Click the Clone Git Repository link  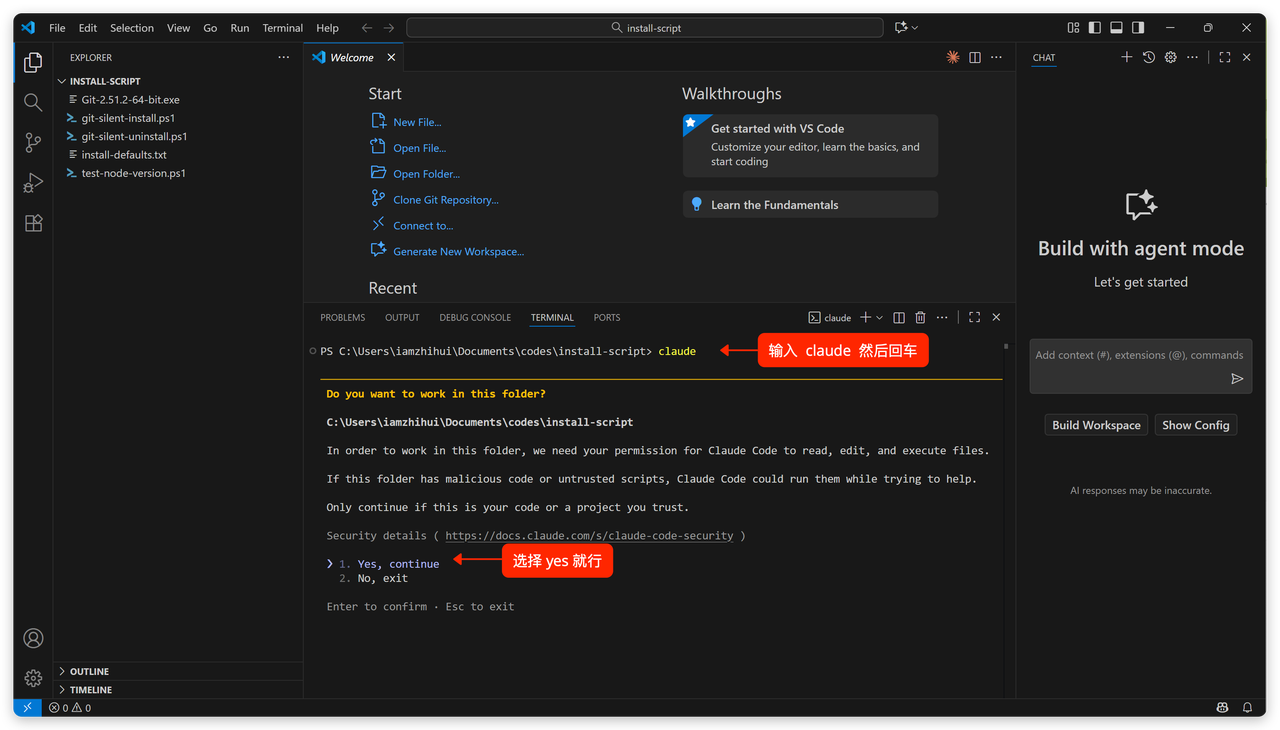click(x=445, y=200)
